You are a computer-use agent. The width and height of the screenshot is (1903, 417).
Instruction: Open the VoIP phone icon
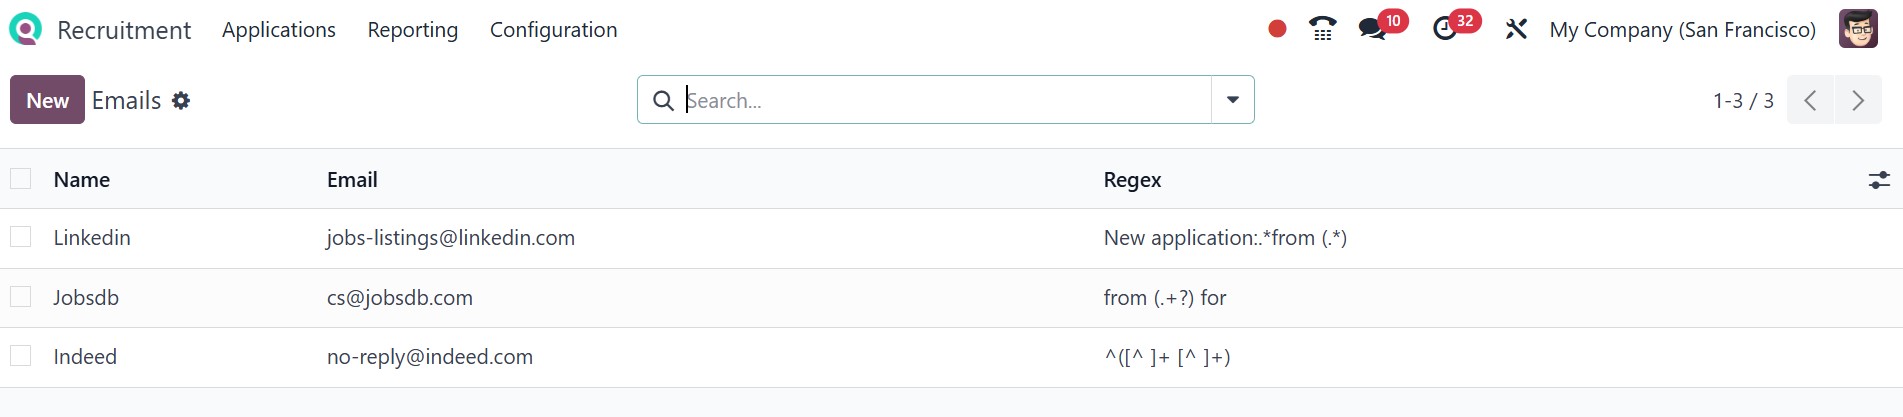coord(1322,29)
